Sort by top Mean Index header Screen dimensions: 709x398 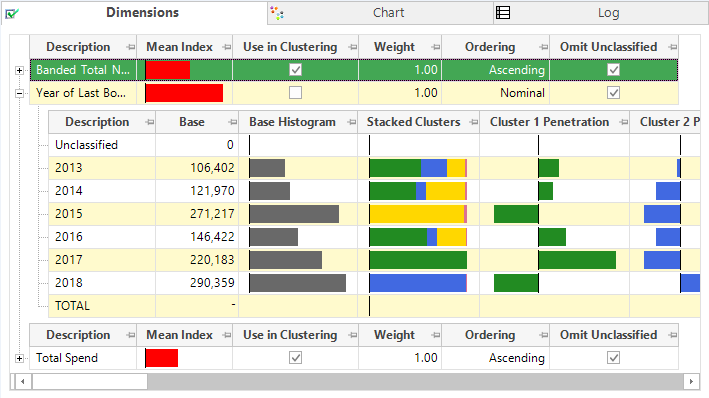tap(180, 47)
